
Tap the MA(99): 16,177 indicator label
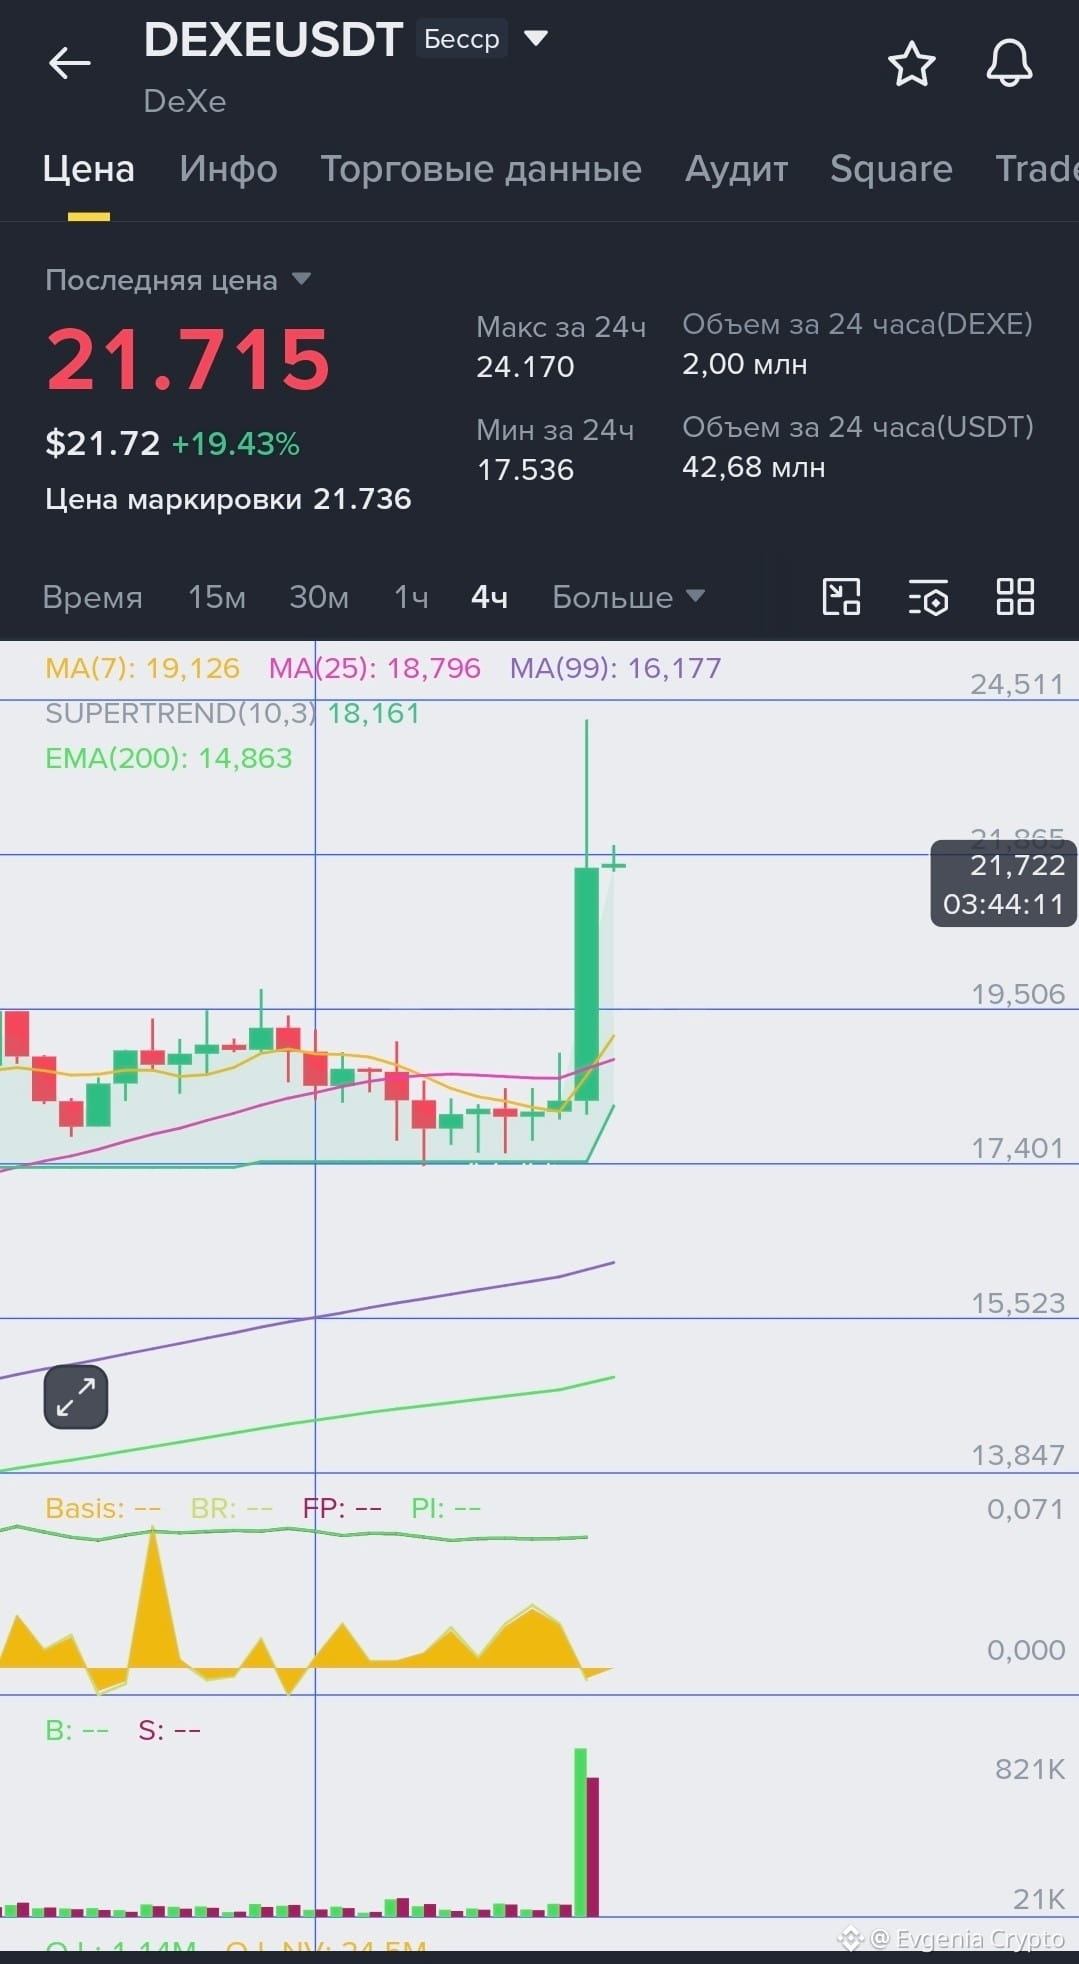tap(615, 668)
